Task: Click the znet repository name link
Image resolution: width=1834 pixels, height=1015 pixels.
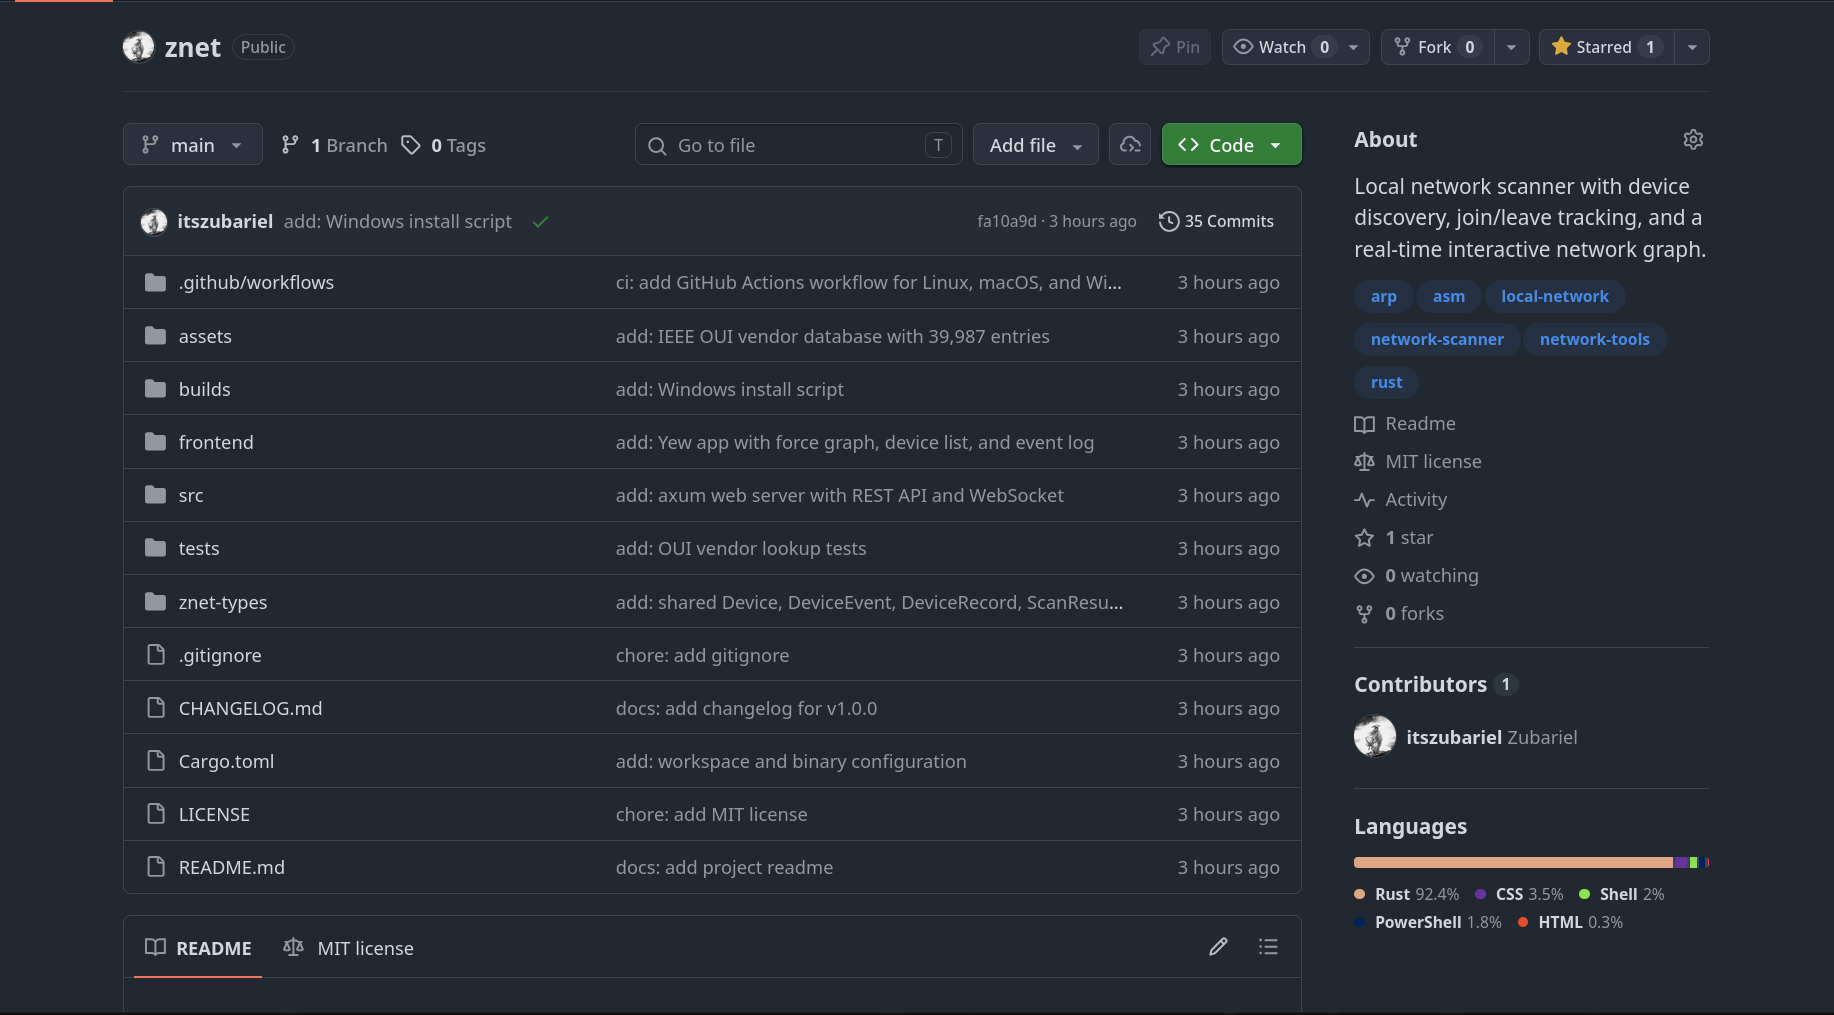Action: (x=193, y=48)
